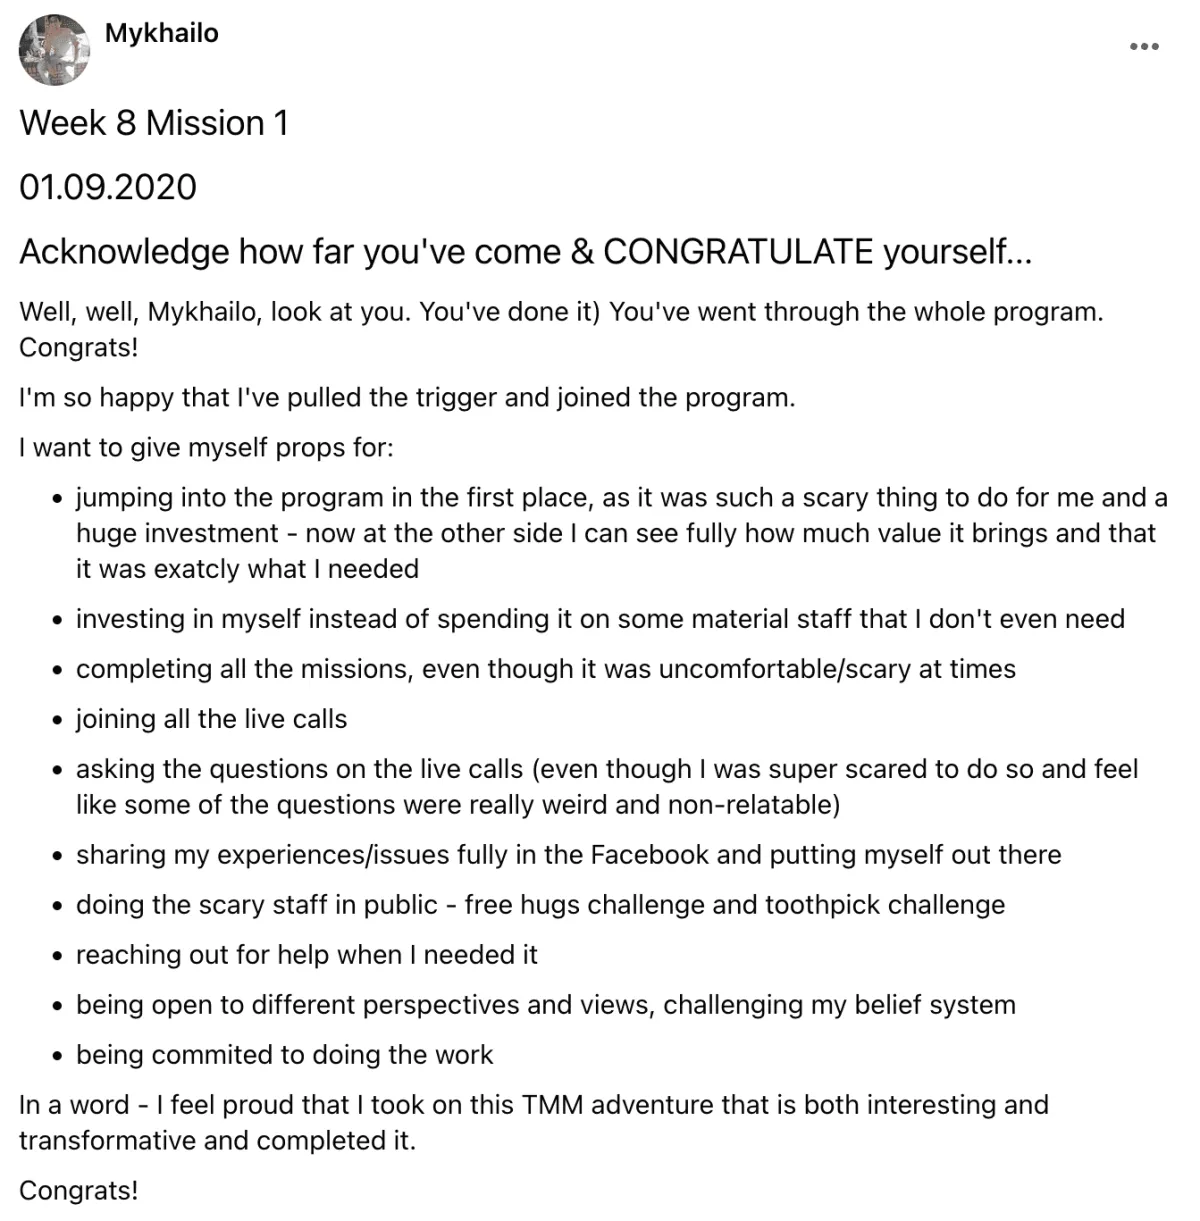This screenshot has height=1221, width=1200.
Task: Click the "Week 8 Mission 1" heading
Action: coord(154,123)
